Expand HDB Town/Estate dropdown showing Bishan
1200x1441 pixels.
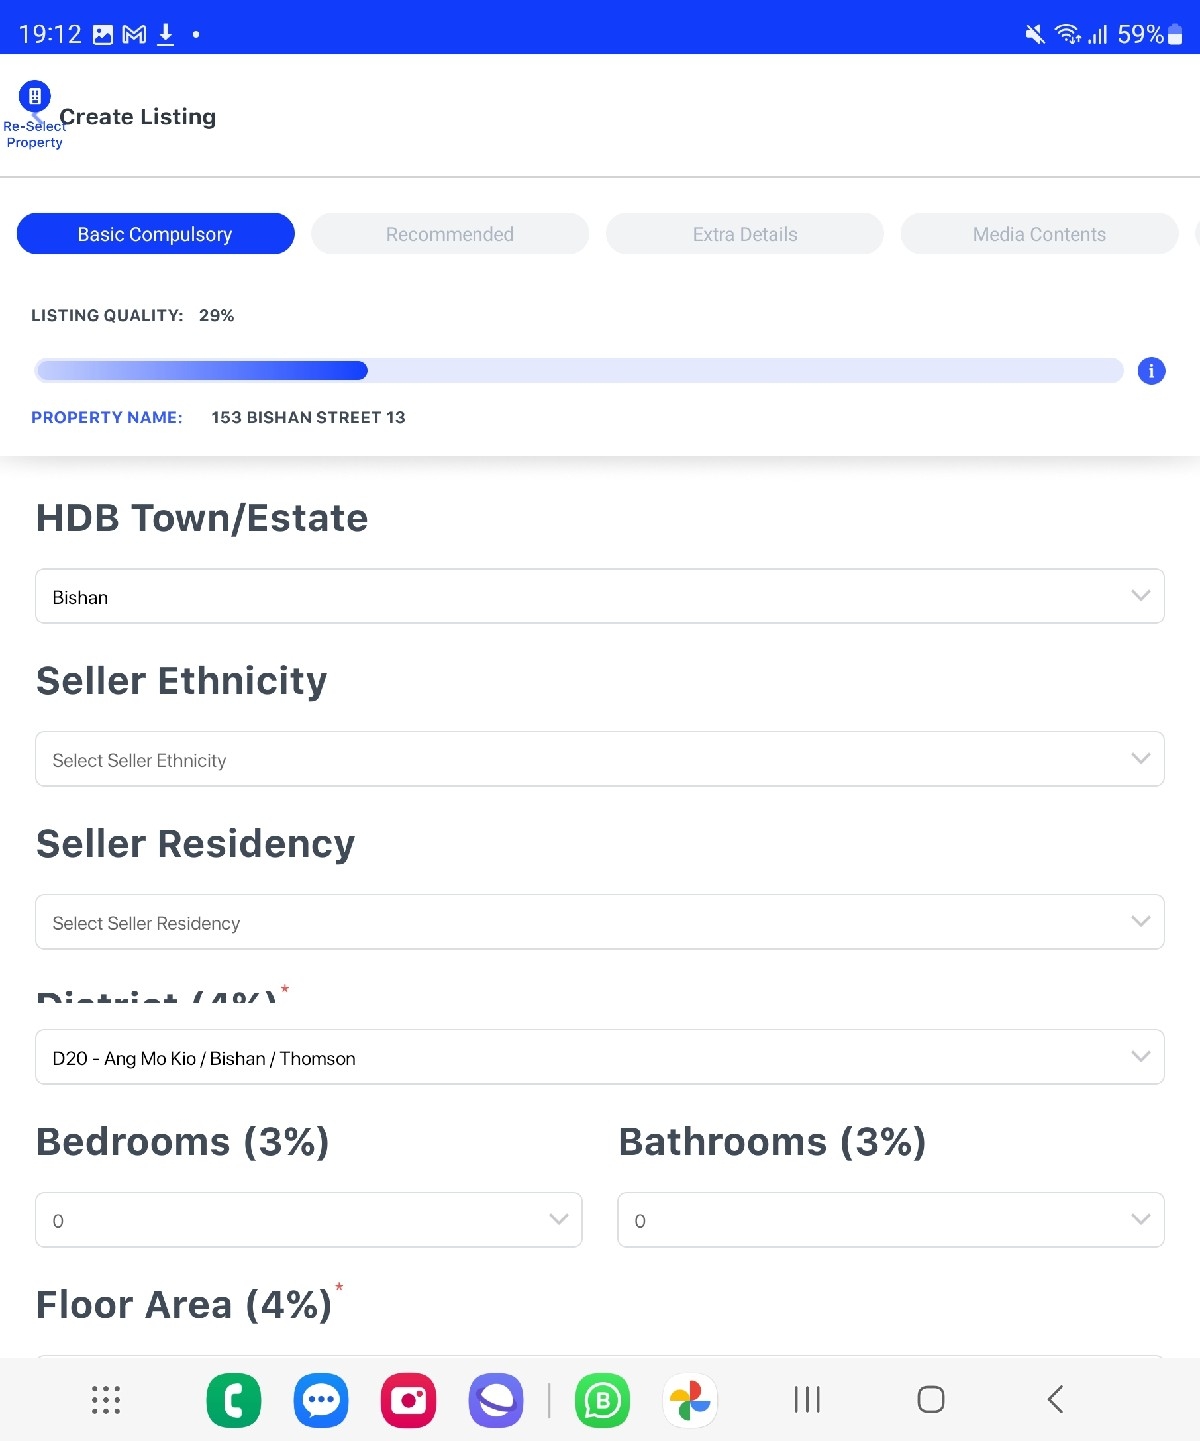coord(600,597)
